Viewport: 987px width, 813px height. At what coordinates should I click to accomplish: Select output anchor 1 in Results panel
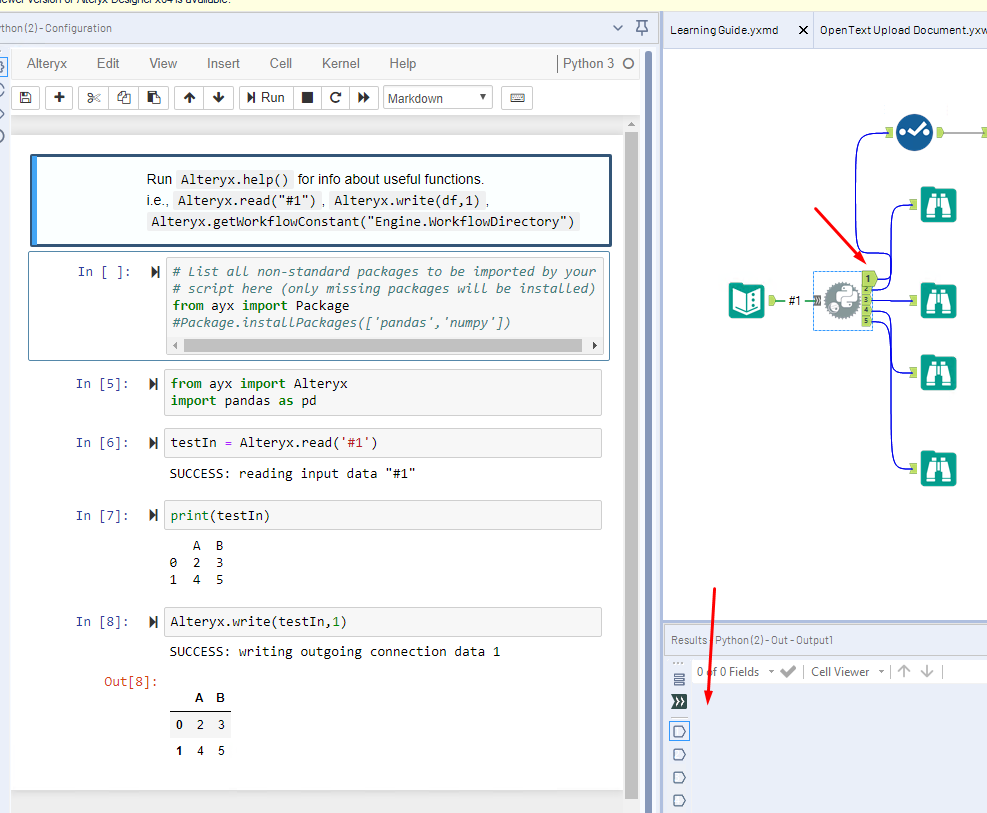click(x=679, y=731)
